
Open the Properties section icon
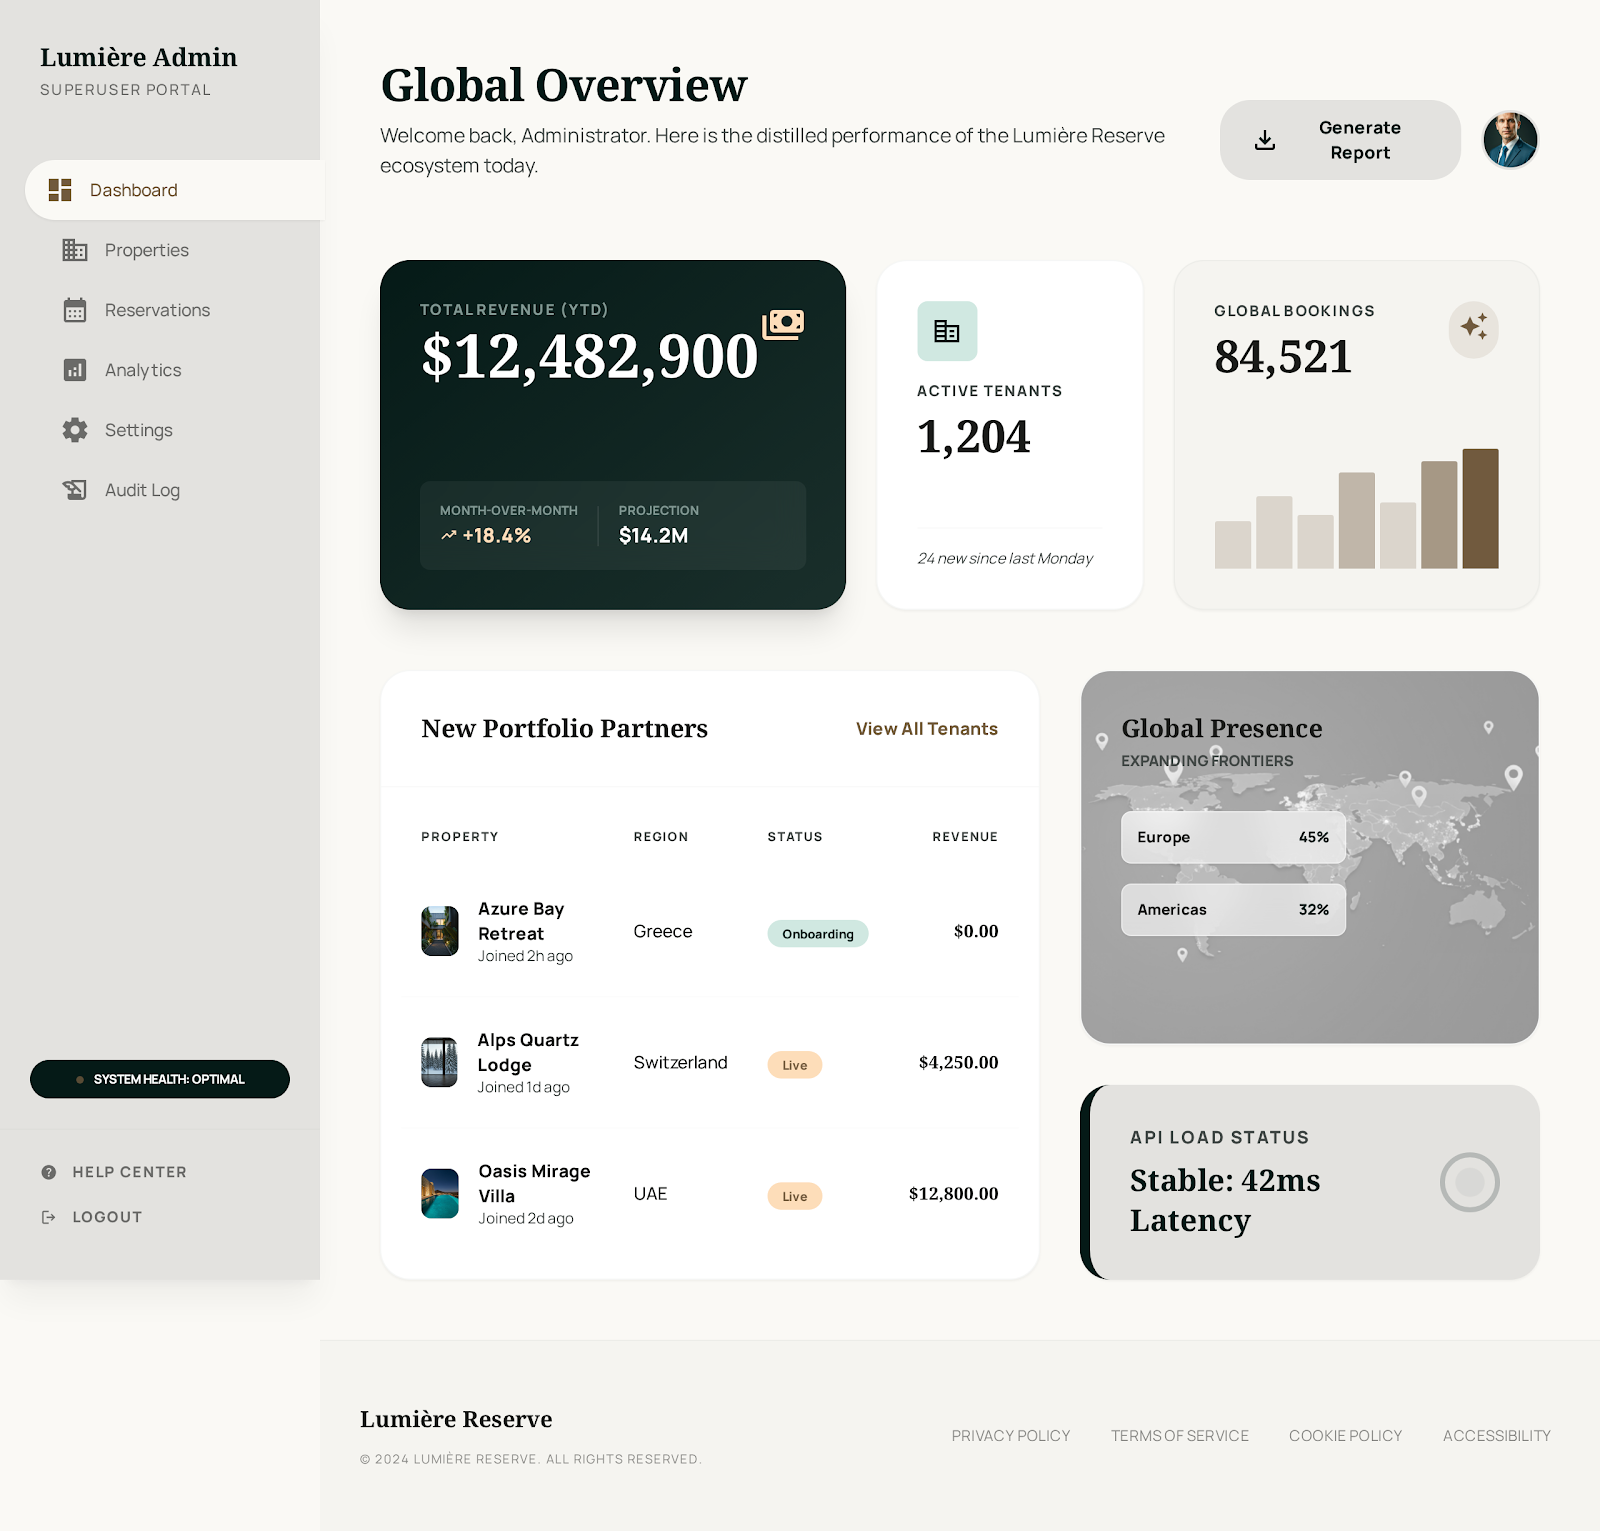tap(75, 250)
